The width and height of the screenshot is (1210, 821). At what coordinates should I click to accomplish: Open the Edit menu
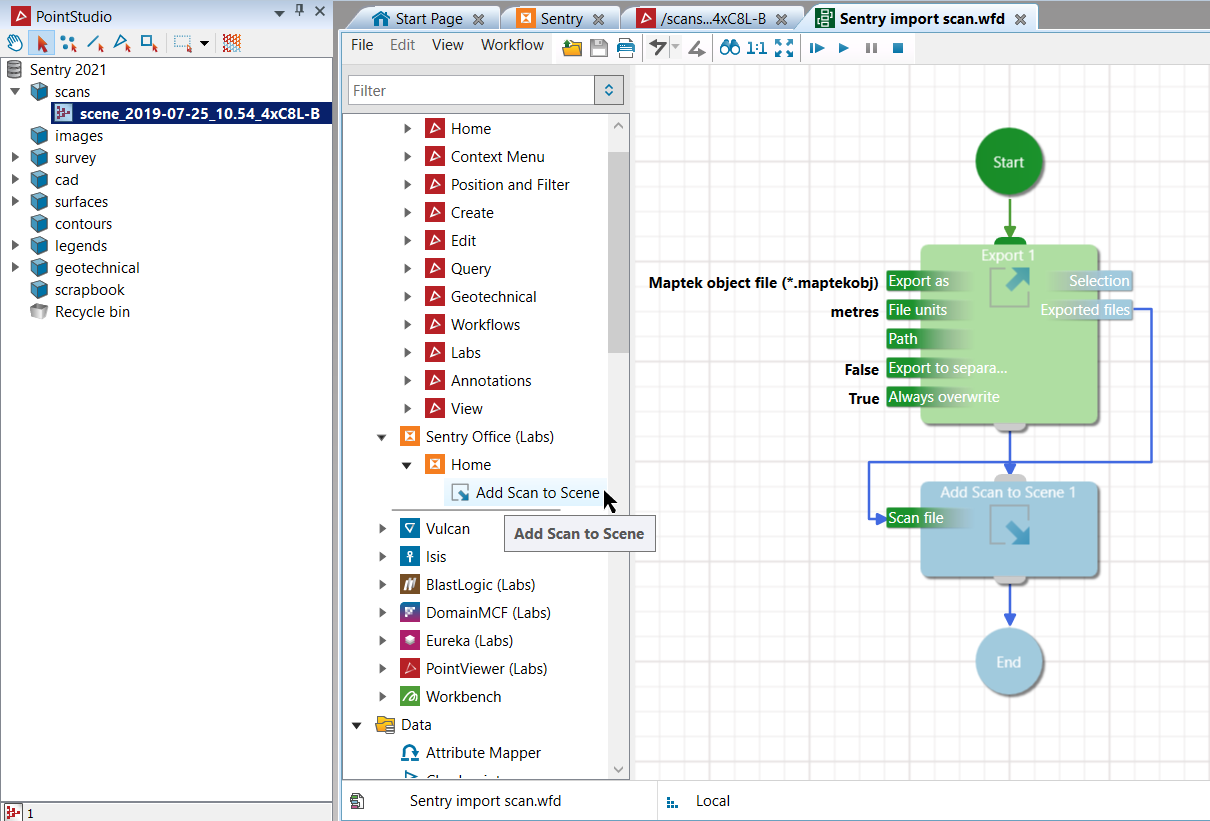(402, 45)
